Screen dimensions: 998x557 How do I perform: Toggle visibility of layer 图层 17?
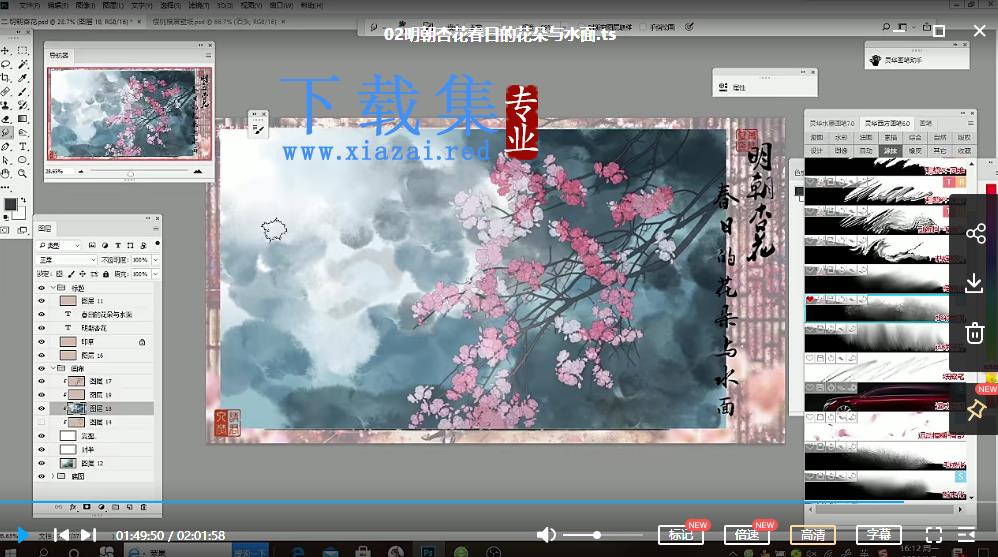(41, 381)
